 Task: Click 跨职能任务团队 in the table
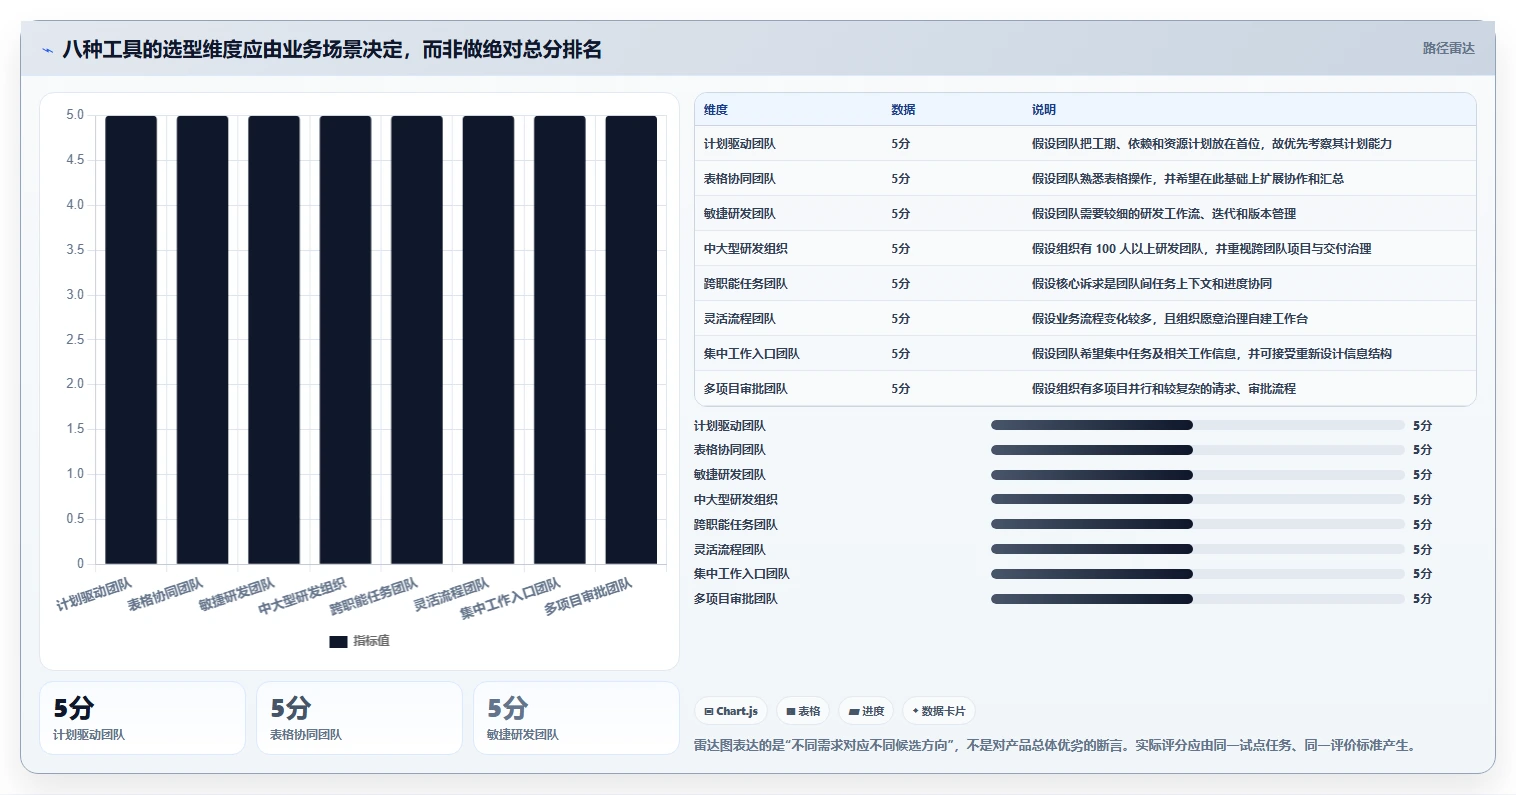point(746,284)
